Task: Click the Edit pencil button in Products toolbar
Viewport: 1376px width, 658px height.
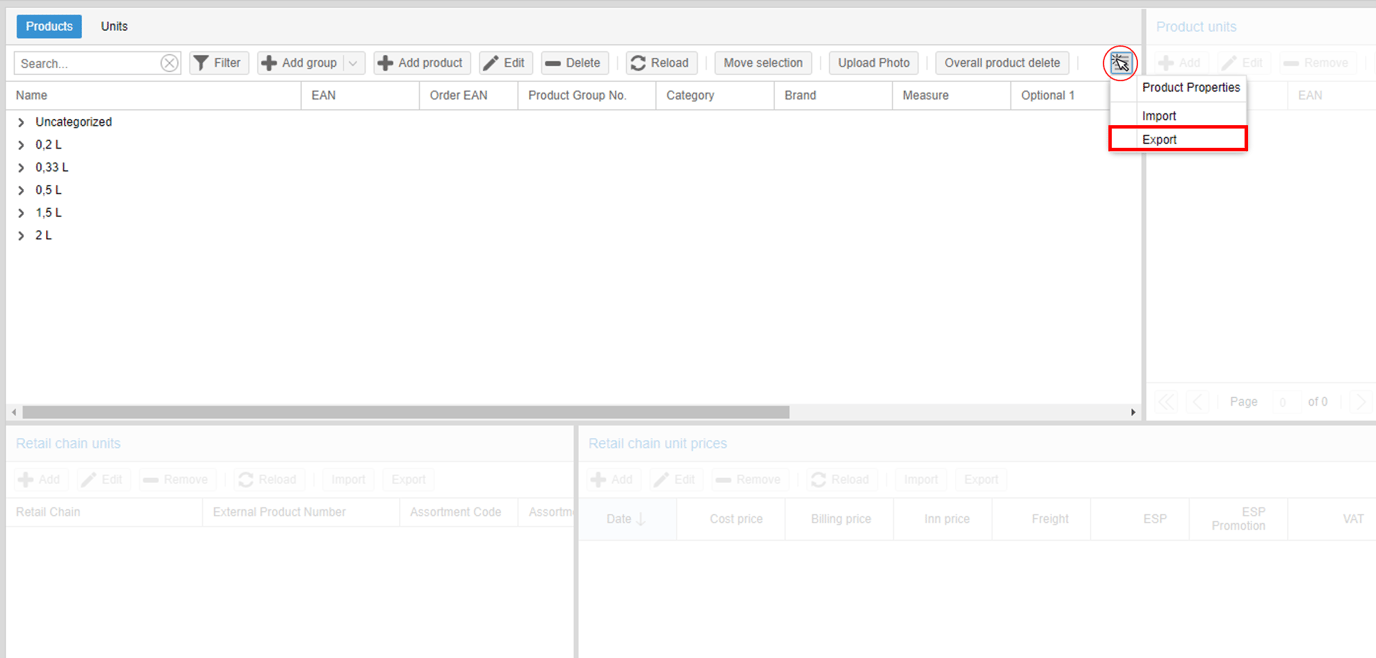Action: point(506,63)
